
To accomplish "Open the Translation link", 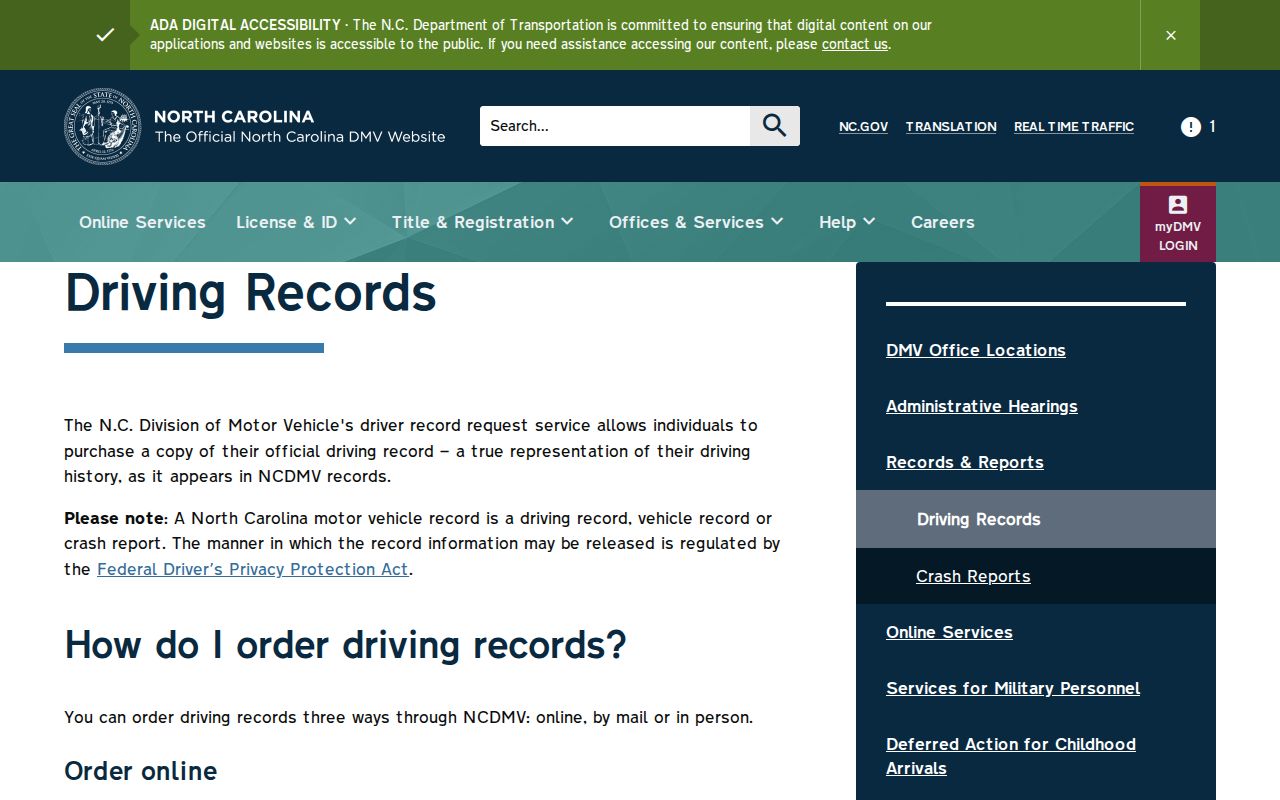I will pyautogui.click(x=951, y=126).
